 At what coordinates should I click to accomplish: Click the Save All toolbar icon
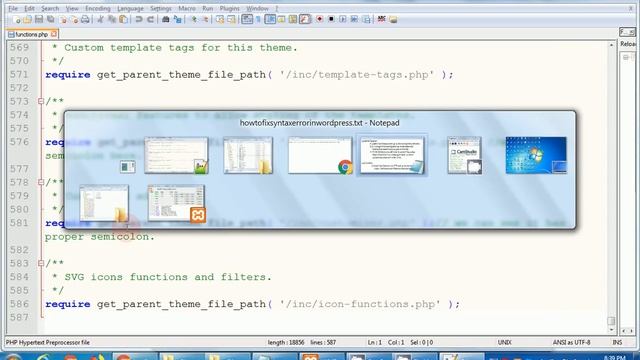(51, 19)
